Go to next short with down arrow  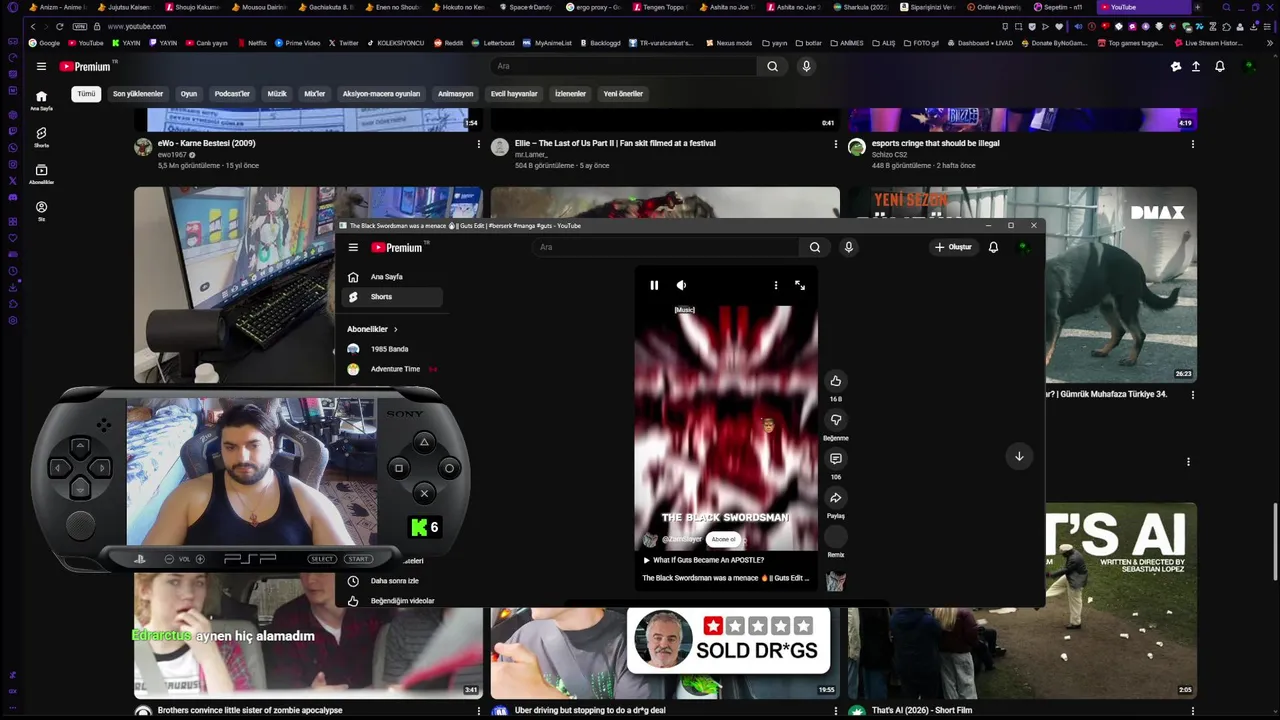(x=1019, y=456)
